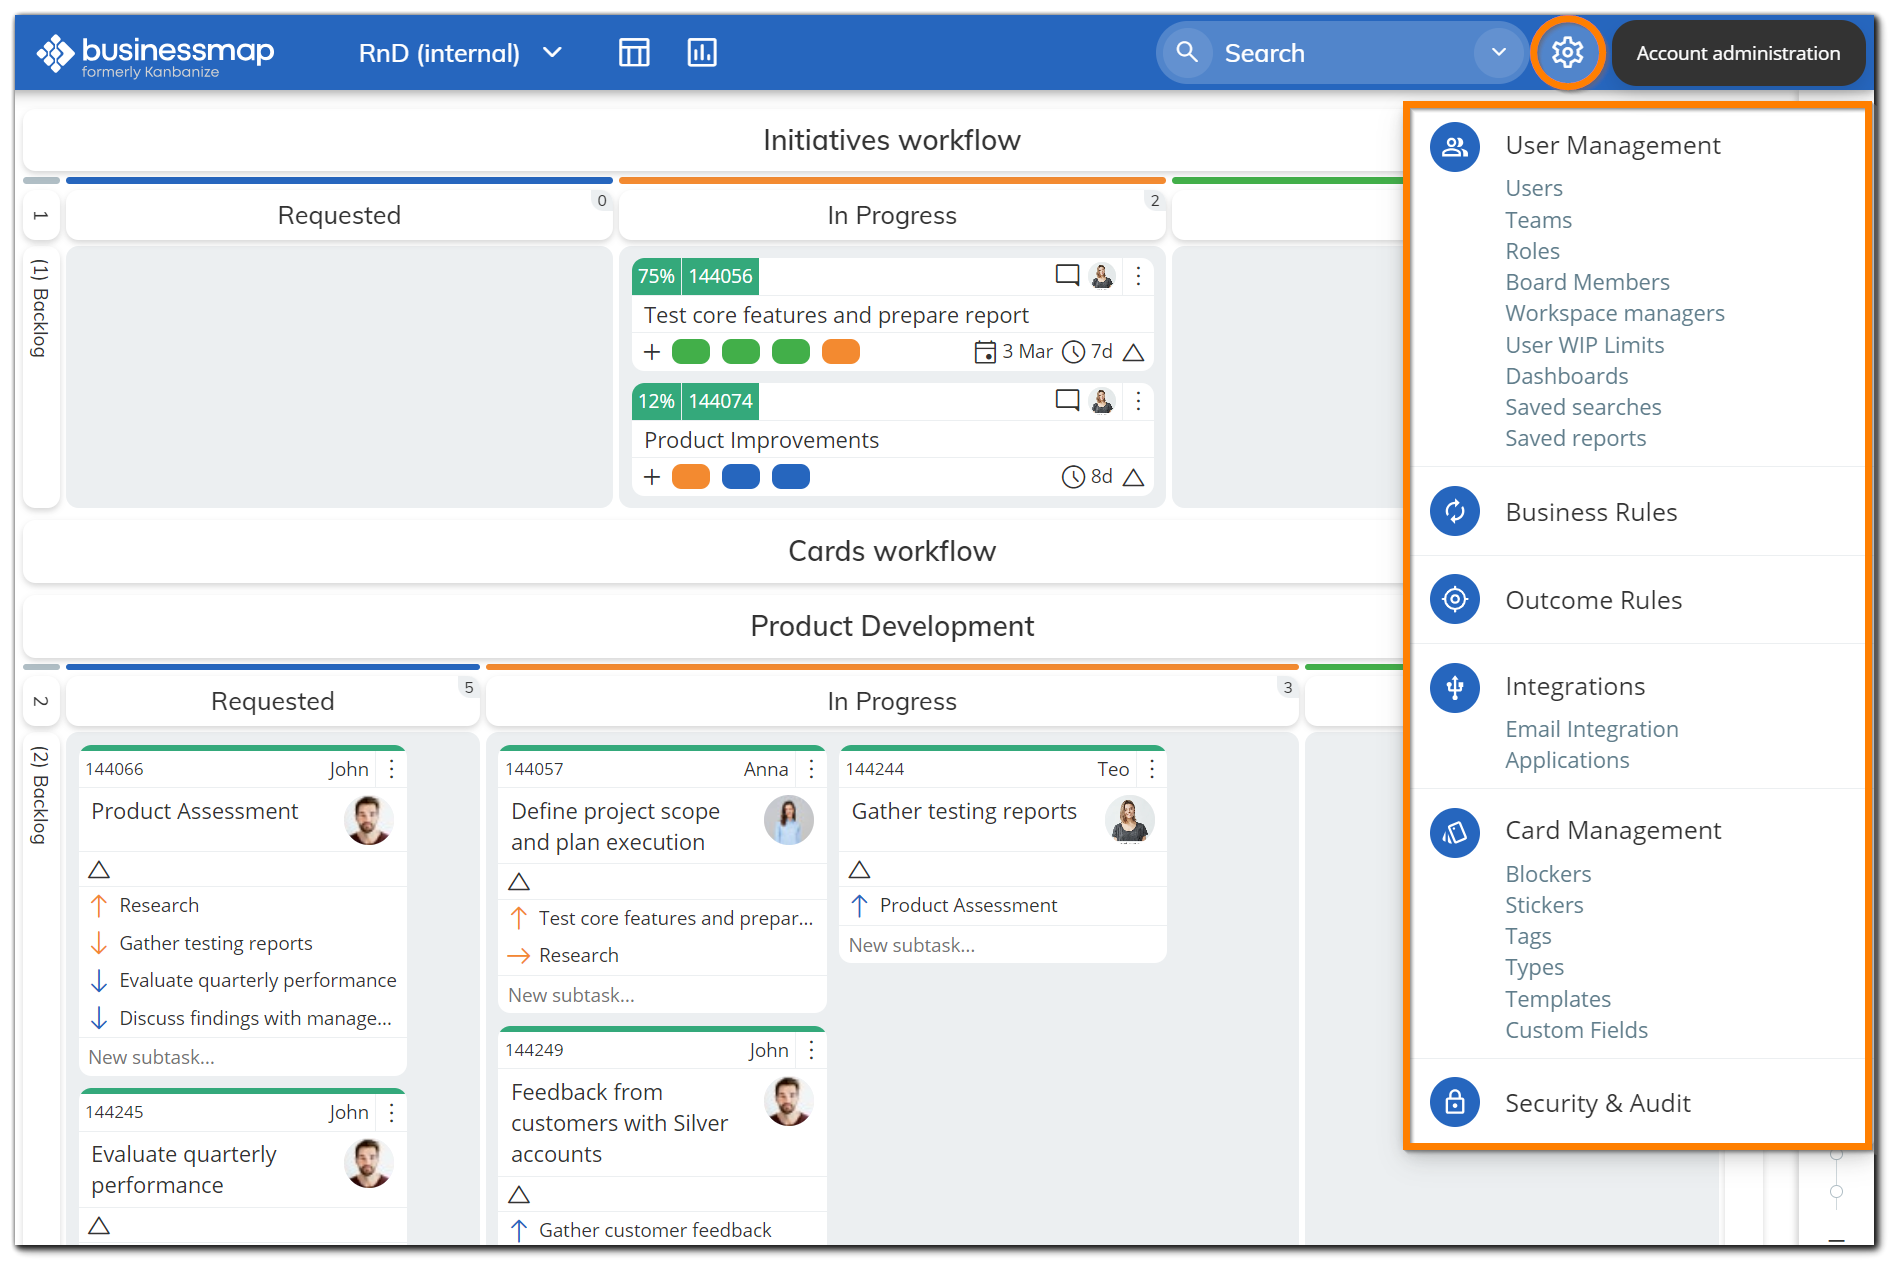Open the three-dot menu of card 144056

[x=1138, y=275]
